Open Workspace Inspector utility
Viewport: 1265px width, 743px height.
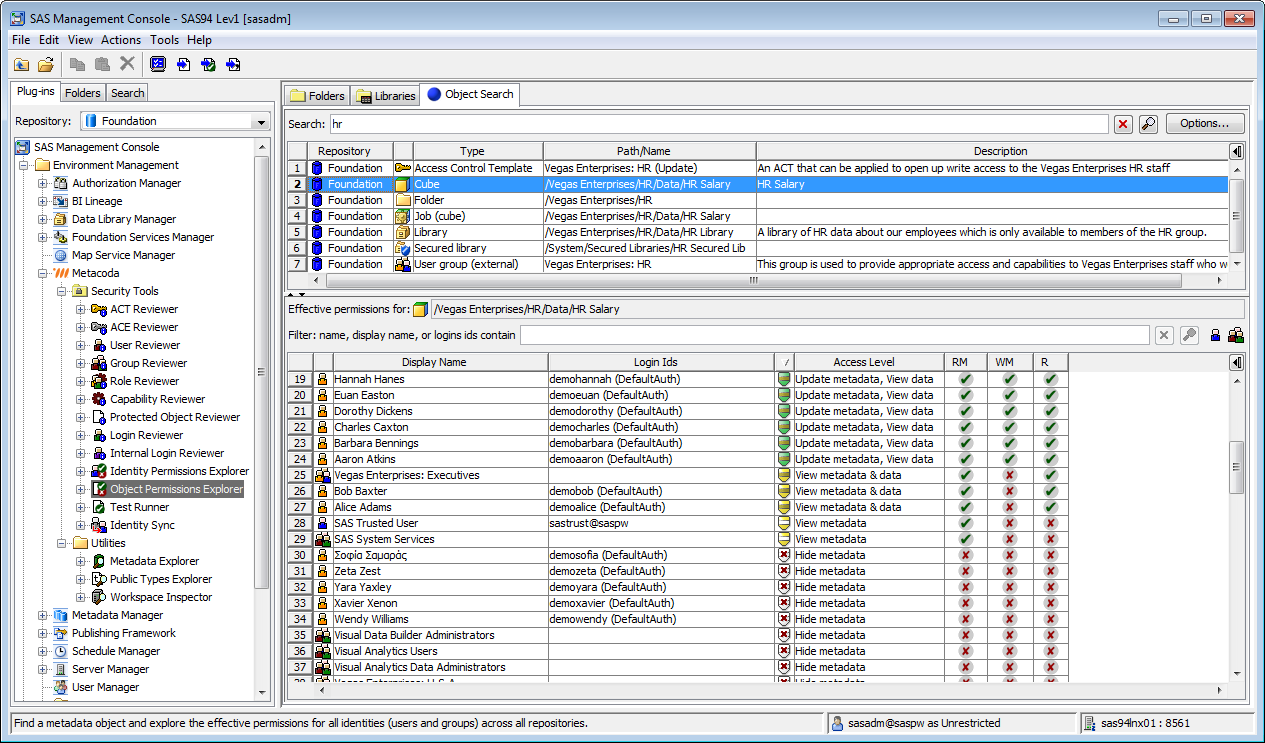[x=161, y=597]
